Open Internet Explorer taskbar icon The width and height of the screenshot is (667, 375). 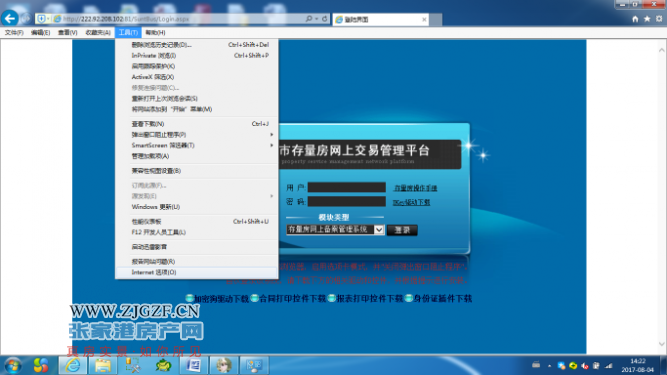(73, 365)
